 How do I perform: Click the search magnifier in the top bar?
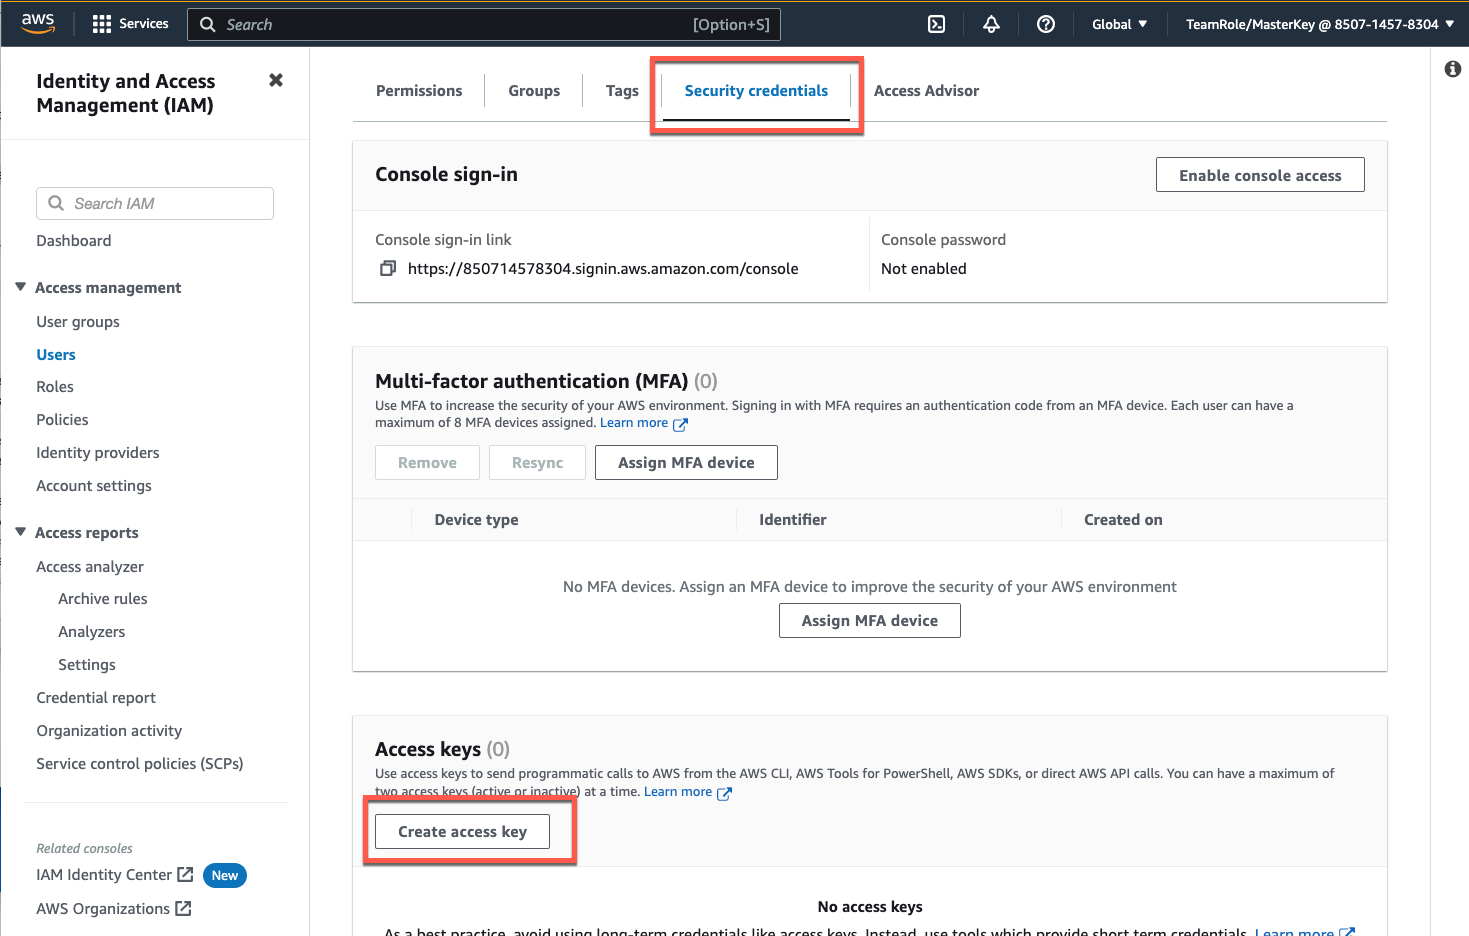pos(208,24)
